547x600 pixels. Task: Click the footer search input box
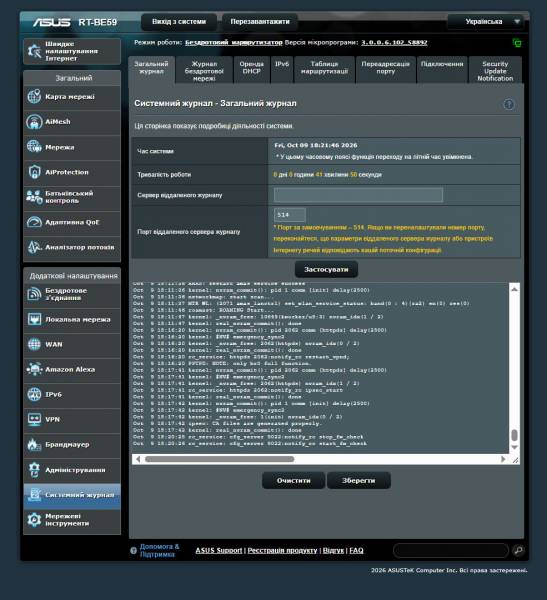coord(451,550)
